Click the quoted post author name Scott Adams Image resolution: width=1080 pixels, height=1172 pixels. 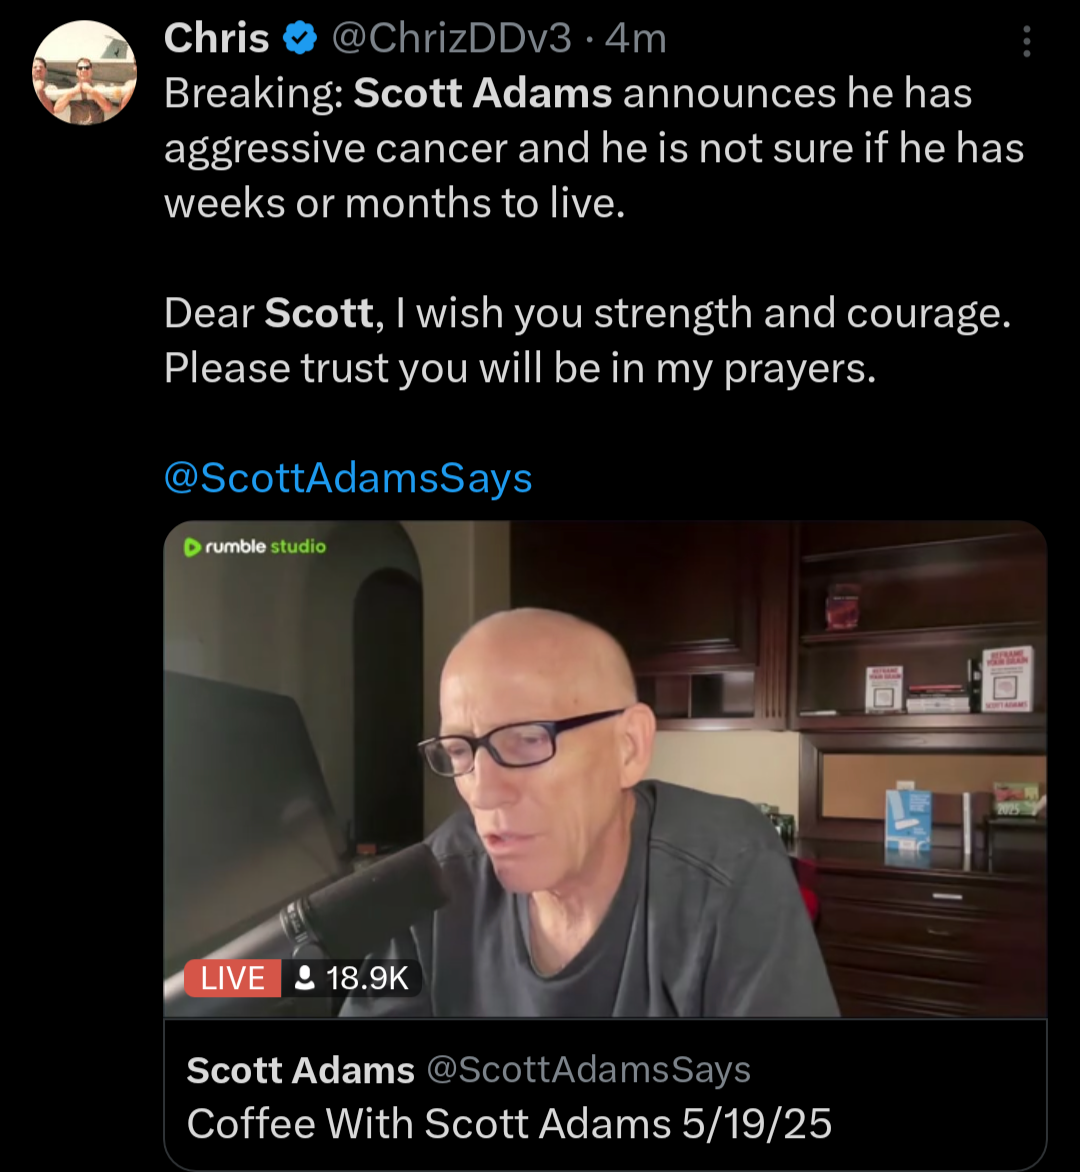click(x=300, y=1070)
